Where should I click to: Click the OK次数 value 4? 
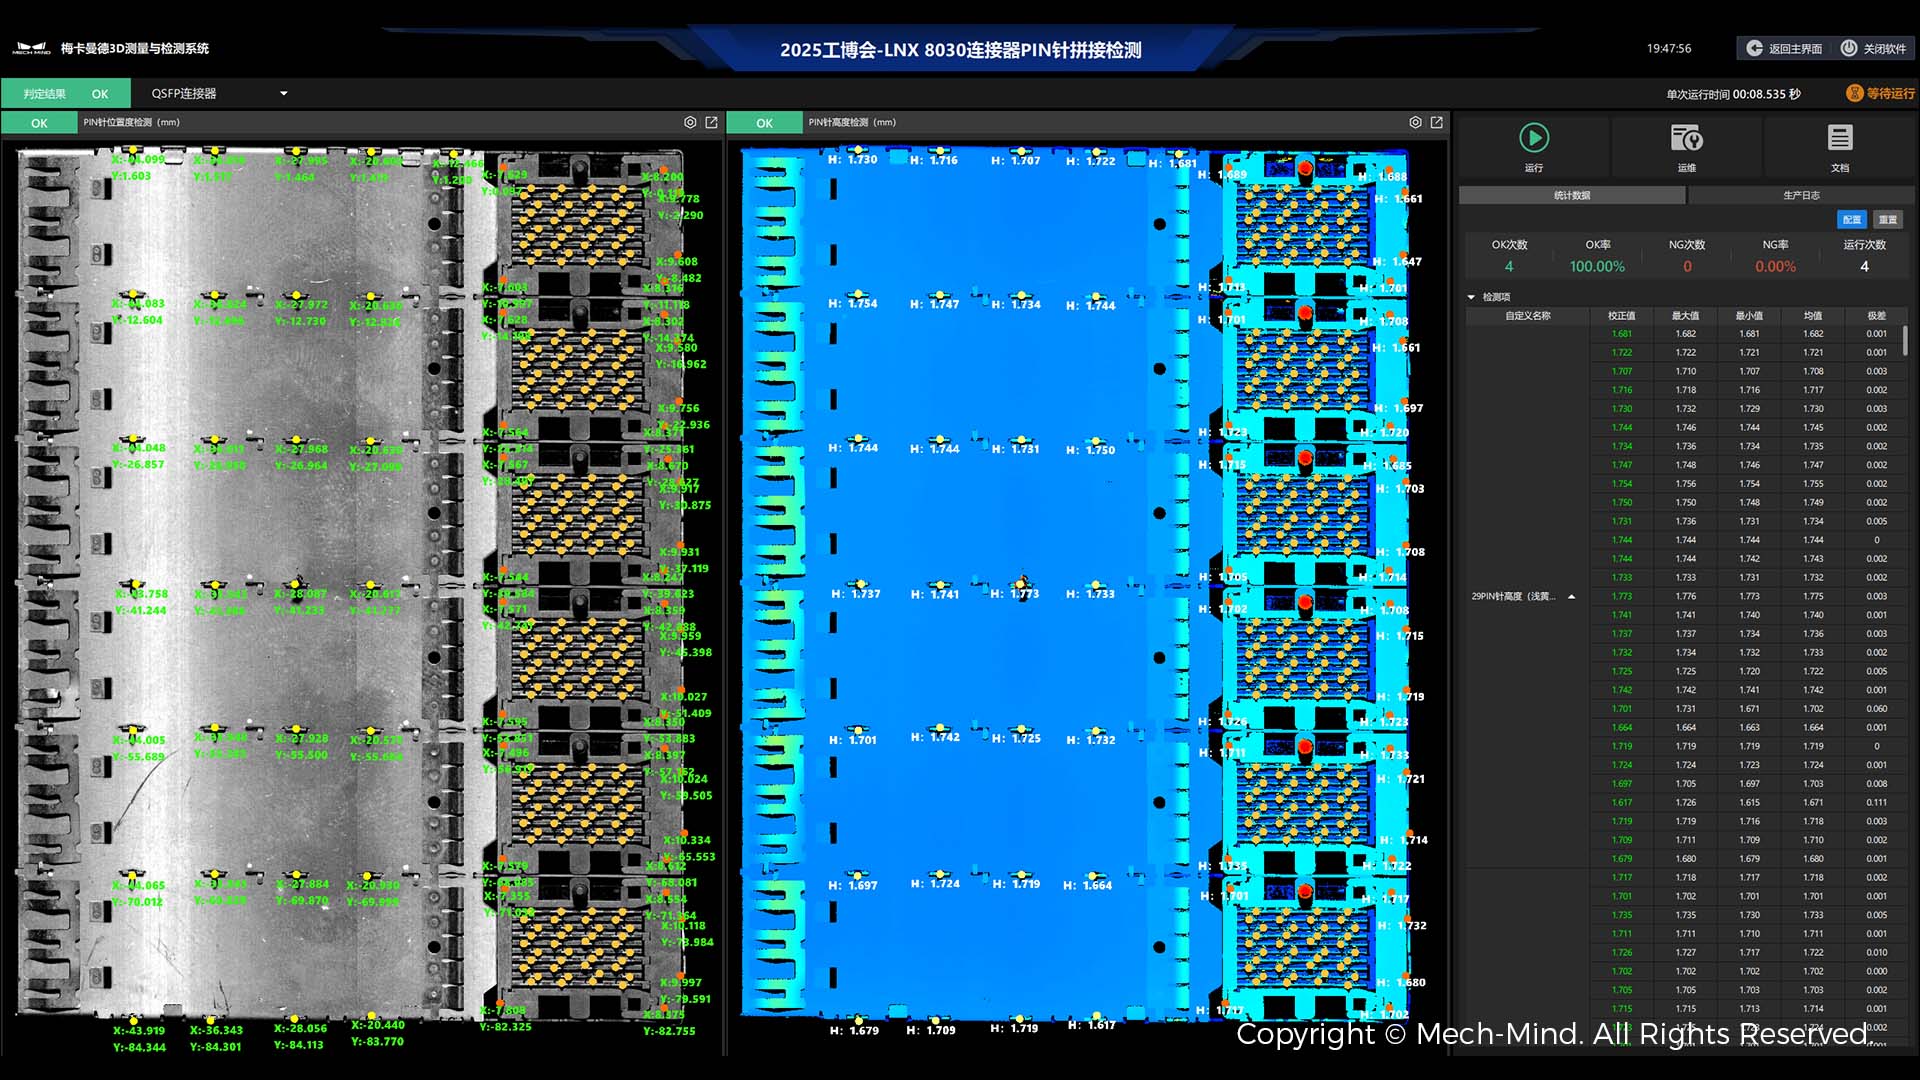[x=1509, y=266]
